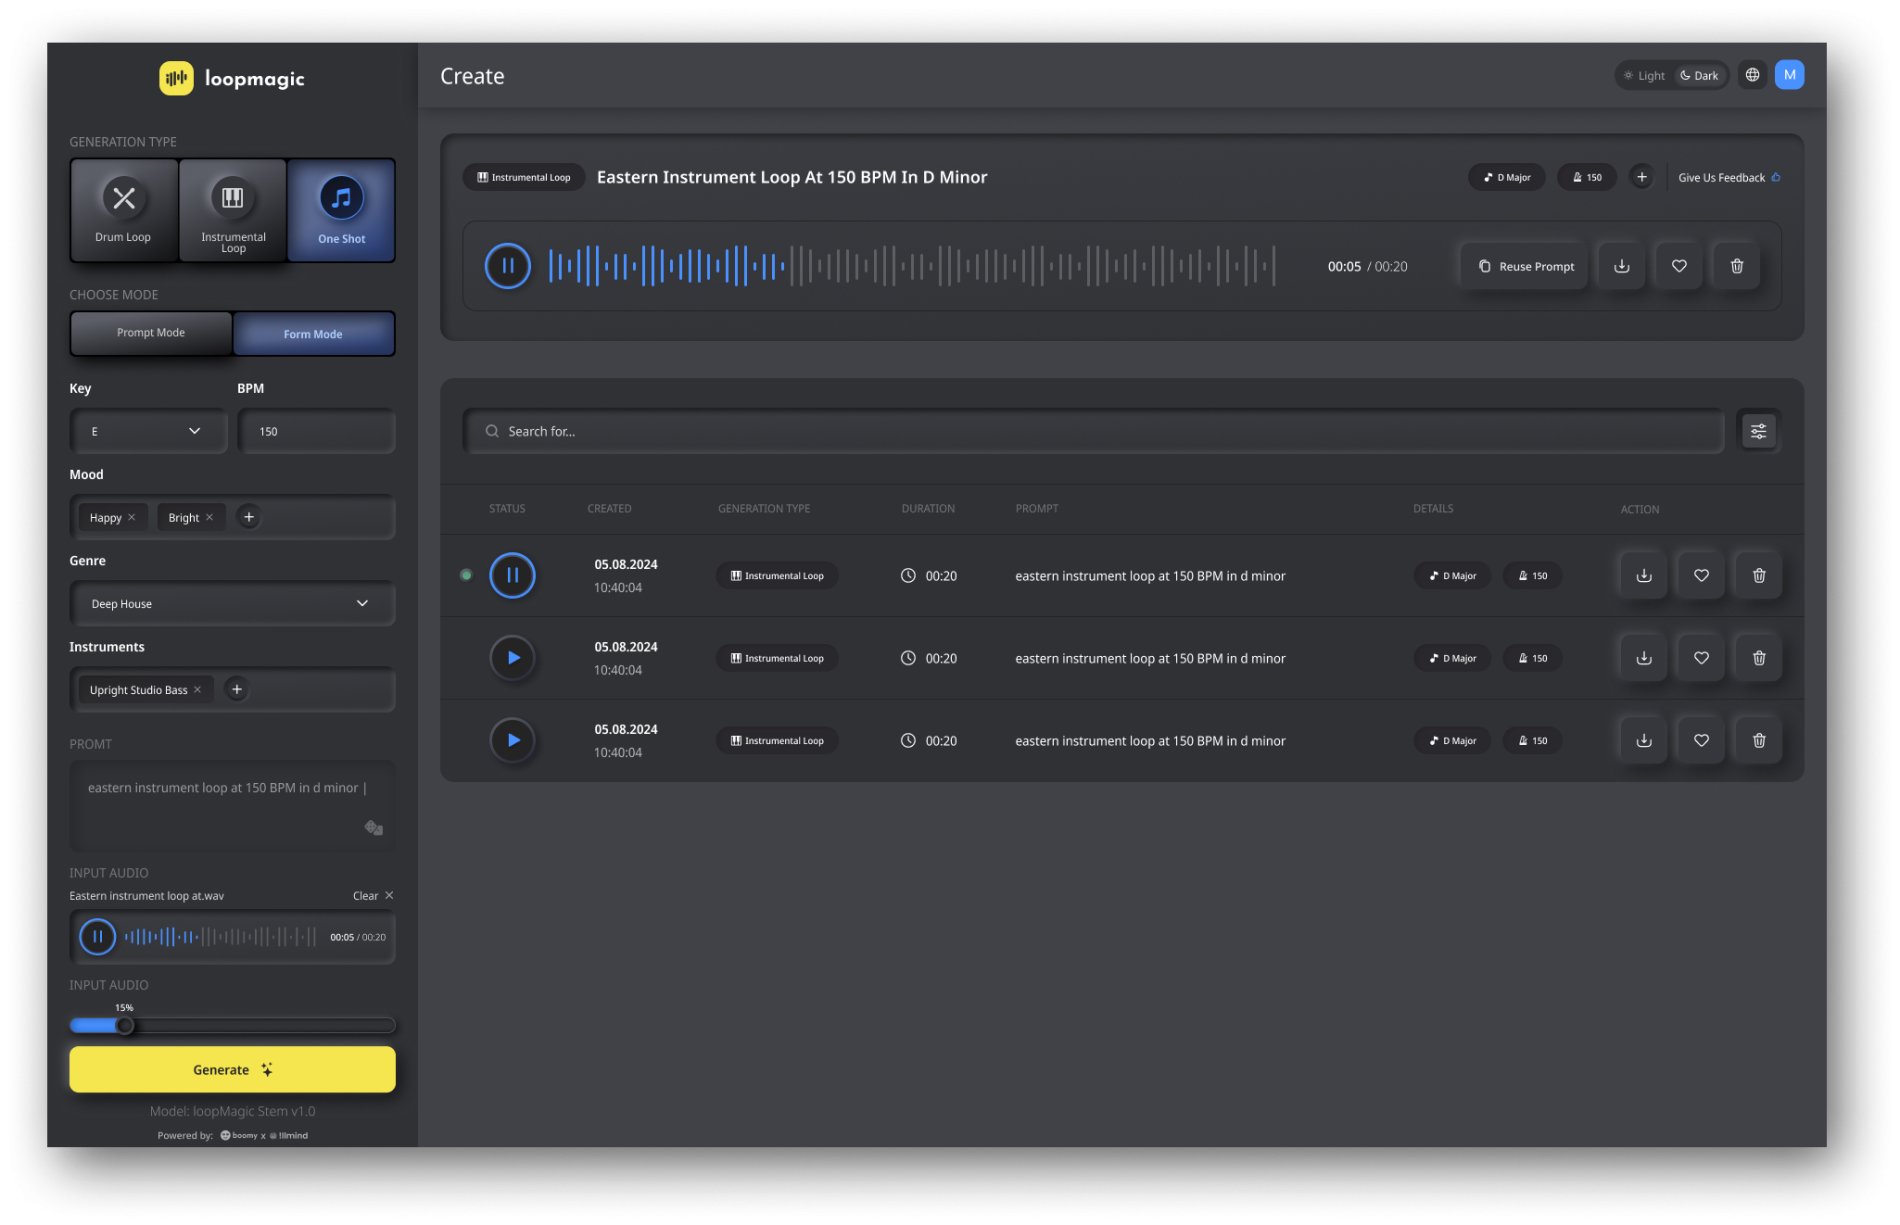This screenshot has width=1900, height=1225.
Task: Open Give Us Feedback link
Action: coord(1729,178)
